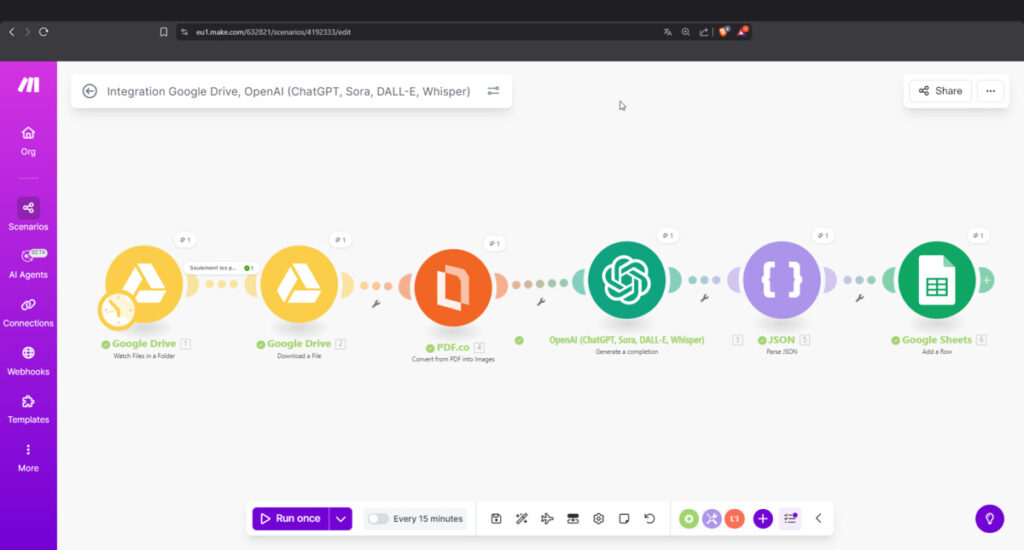Open the JSON Parse module
The image size is (1024, 550).
tap(781, 280)
